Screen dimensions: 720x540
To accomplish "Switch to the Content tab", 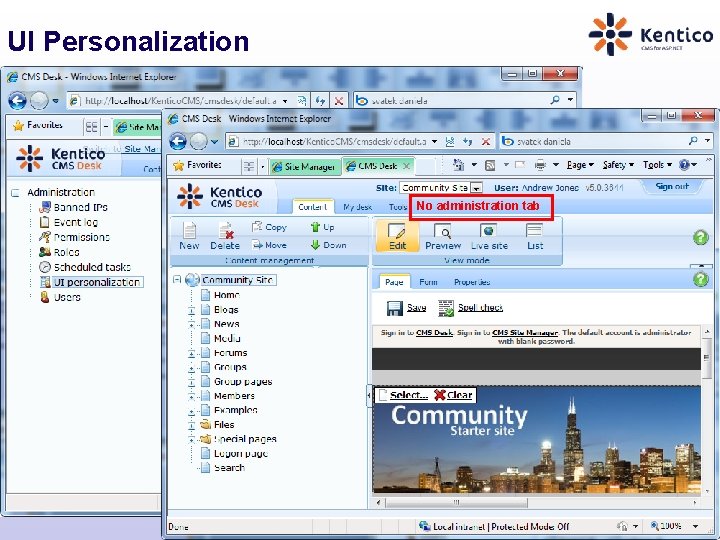I will (312, 207).
